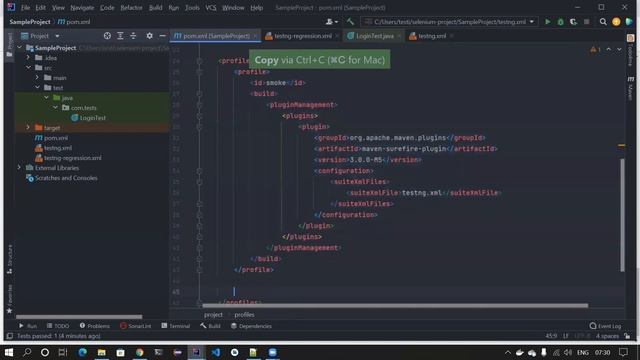Expand the target folder
The image size is (640, 360).
pyautogui.click(x=28, y=127)
